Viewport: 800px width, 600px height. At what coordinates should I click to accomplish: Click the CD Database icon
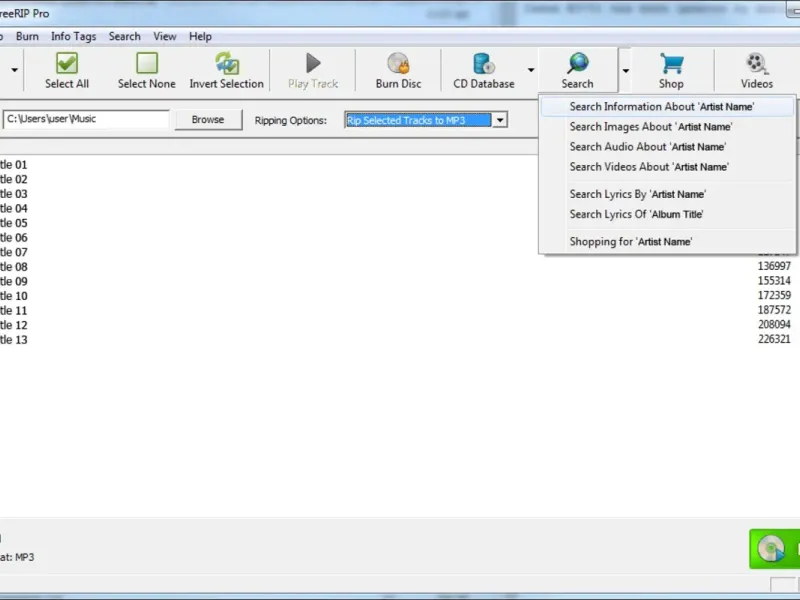coord(483,63)
